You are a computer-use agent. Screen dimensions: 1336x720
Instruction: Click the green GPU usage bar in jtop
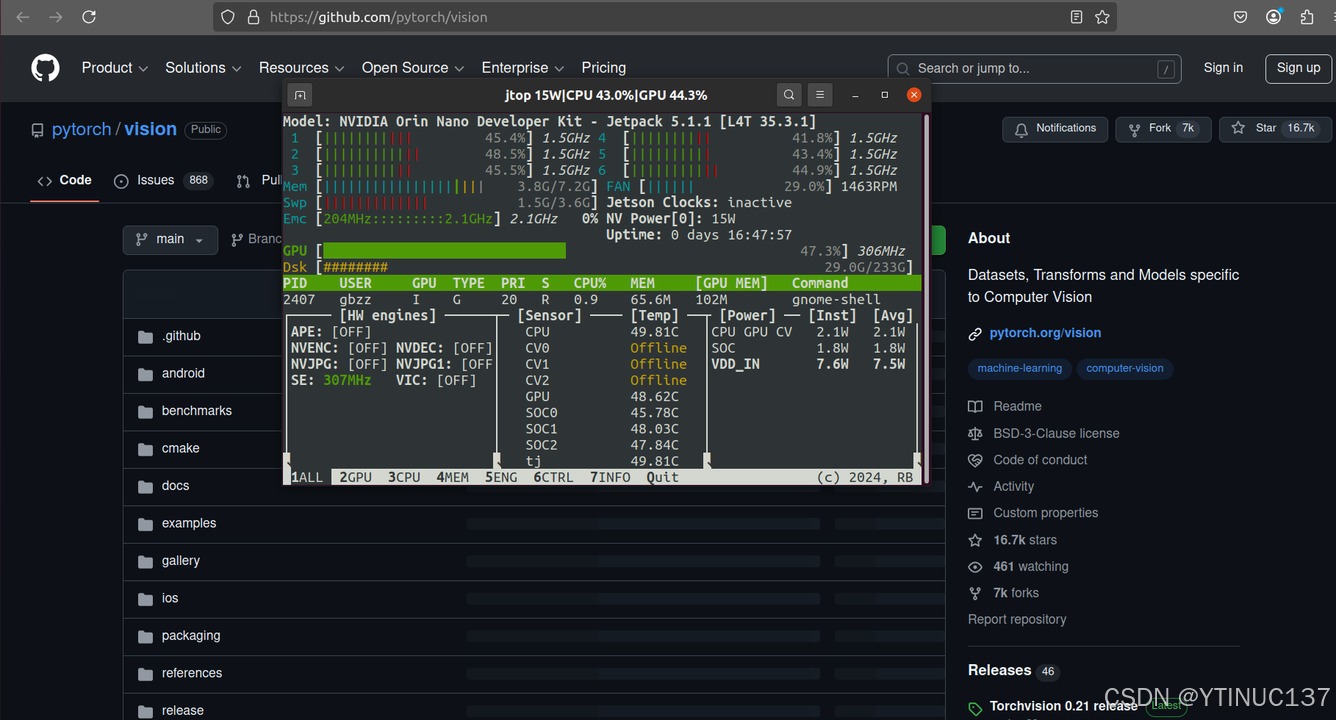444,251
